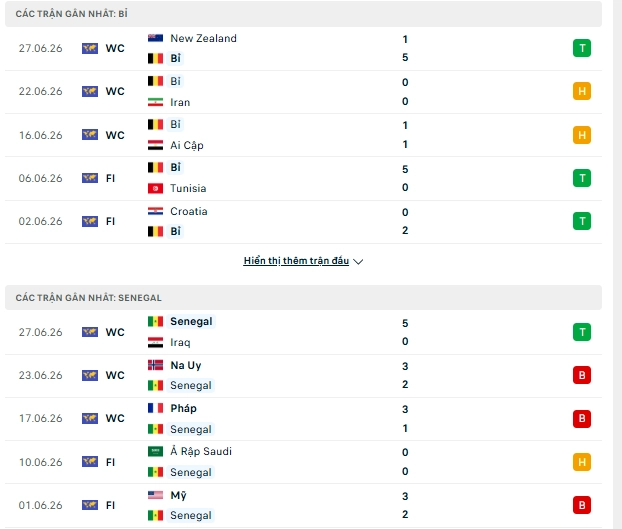Open the Bỉ vs Tunisia 5-0 score
The height and width of the screenshot is (529, 622).
405,178
